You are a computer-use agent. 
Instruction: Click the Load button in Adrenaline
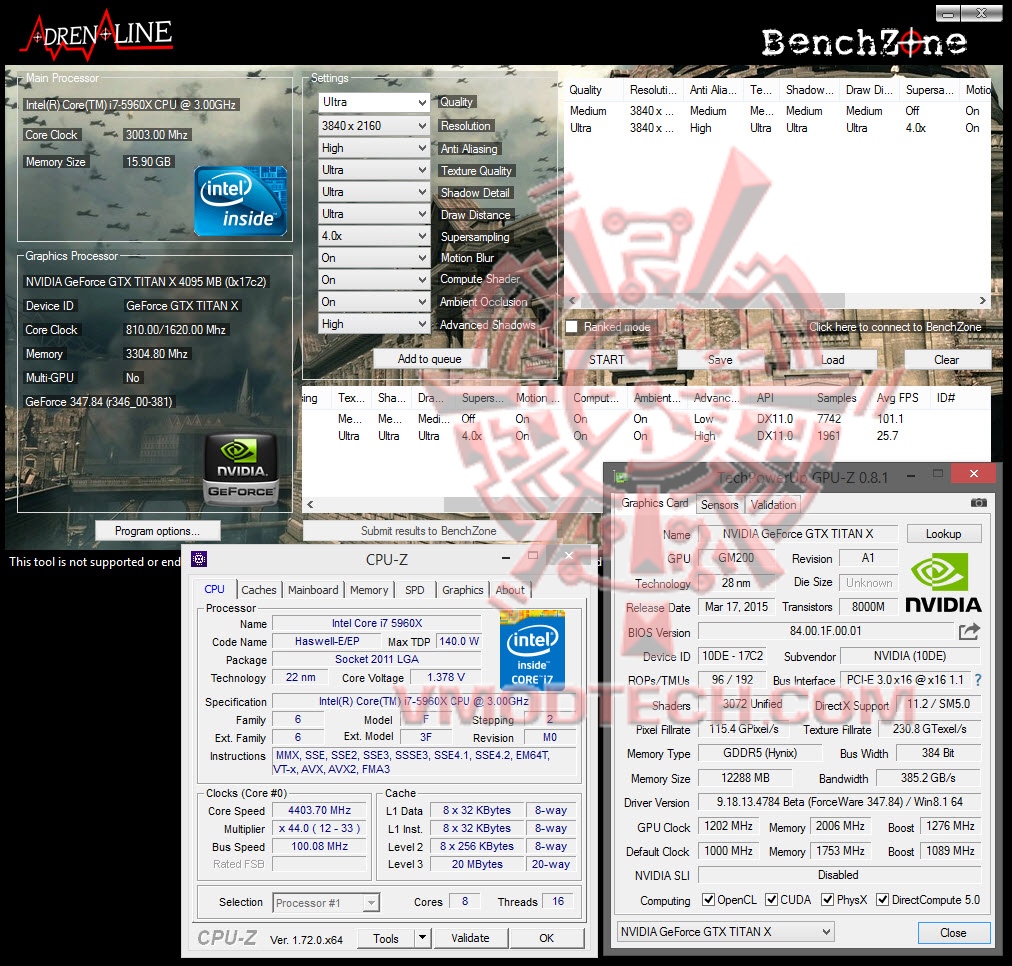coord(832,359)
